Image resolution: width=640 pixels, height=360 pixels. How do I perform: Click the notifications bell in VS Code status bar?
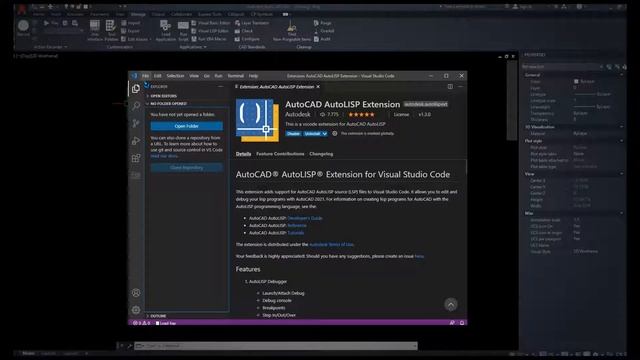click(462, 323)
